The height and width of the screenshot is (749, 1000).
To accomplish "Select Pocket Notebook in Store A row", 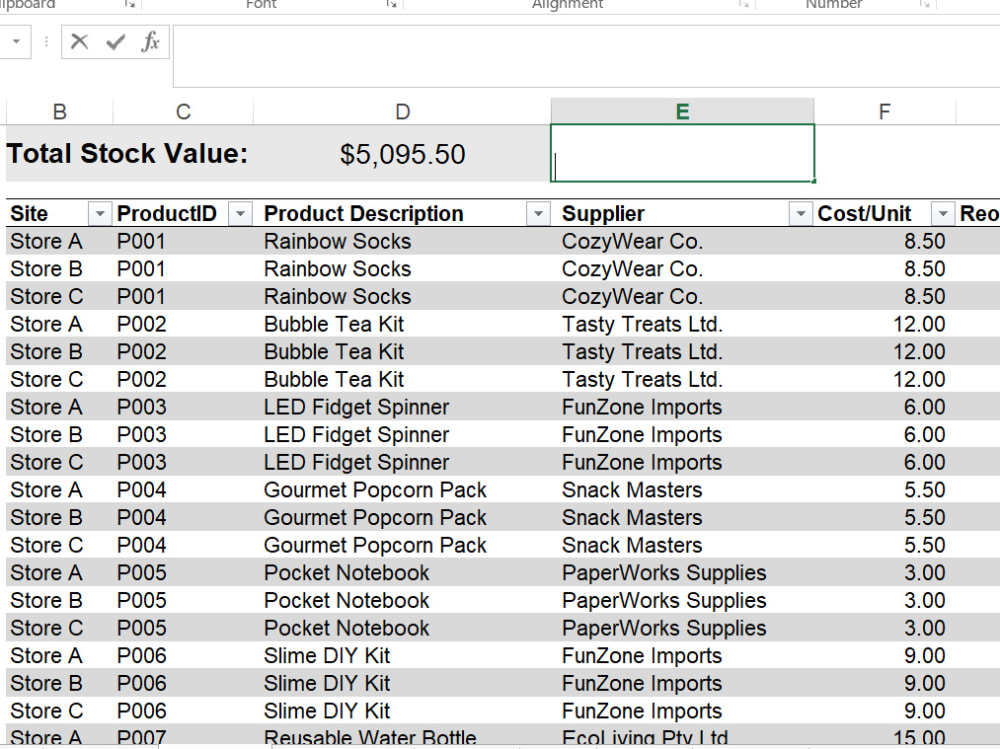I will click(402, 573).
